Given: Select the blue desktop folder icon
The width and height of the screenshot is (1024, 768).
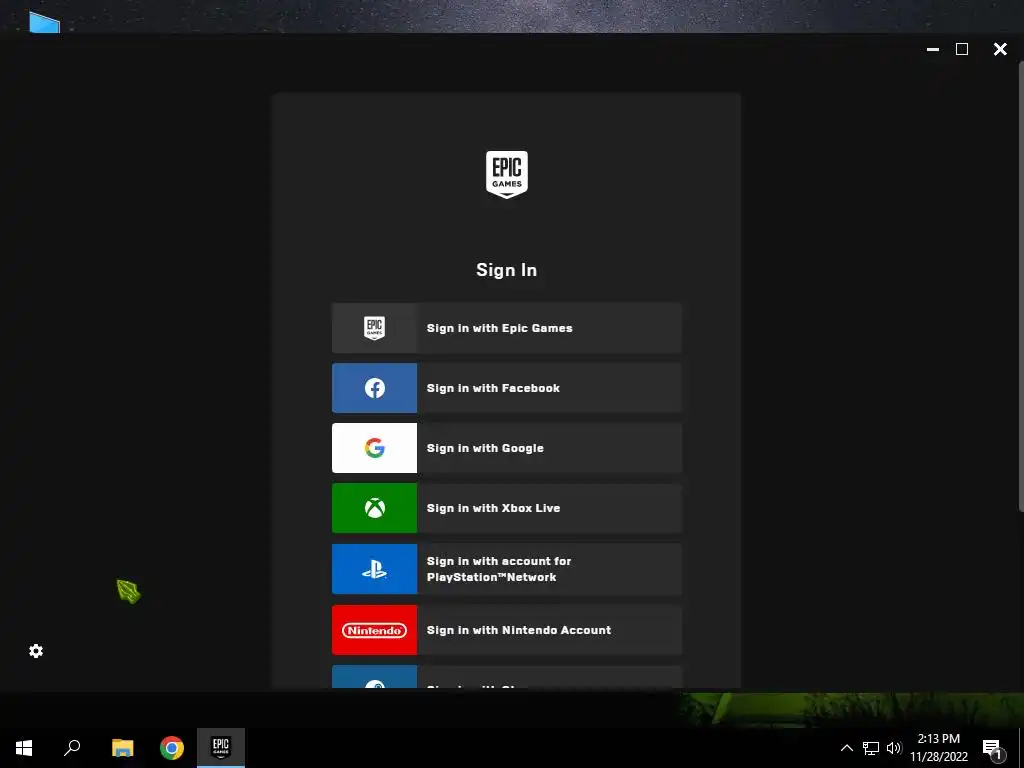Looking at the screenshot, I should coord(44,22).
